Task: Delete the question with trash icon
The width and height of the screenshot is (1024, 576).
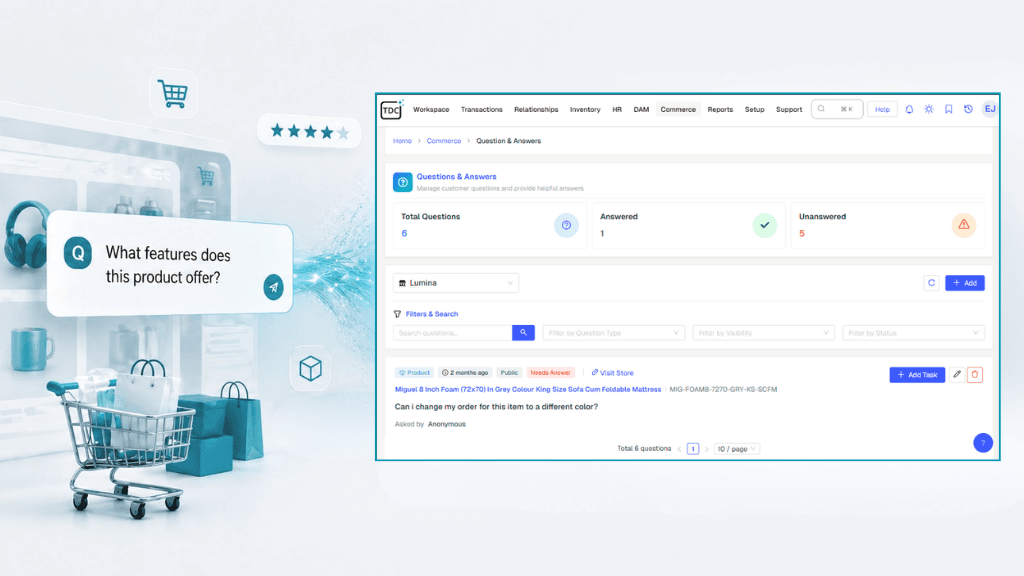Action: 975,374
